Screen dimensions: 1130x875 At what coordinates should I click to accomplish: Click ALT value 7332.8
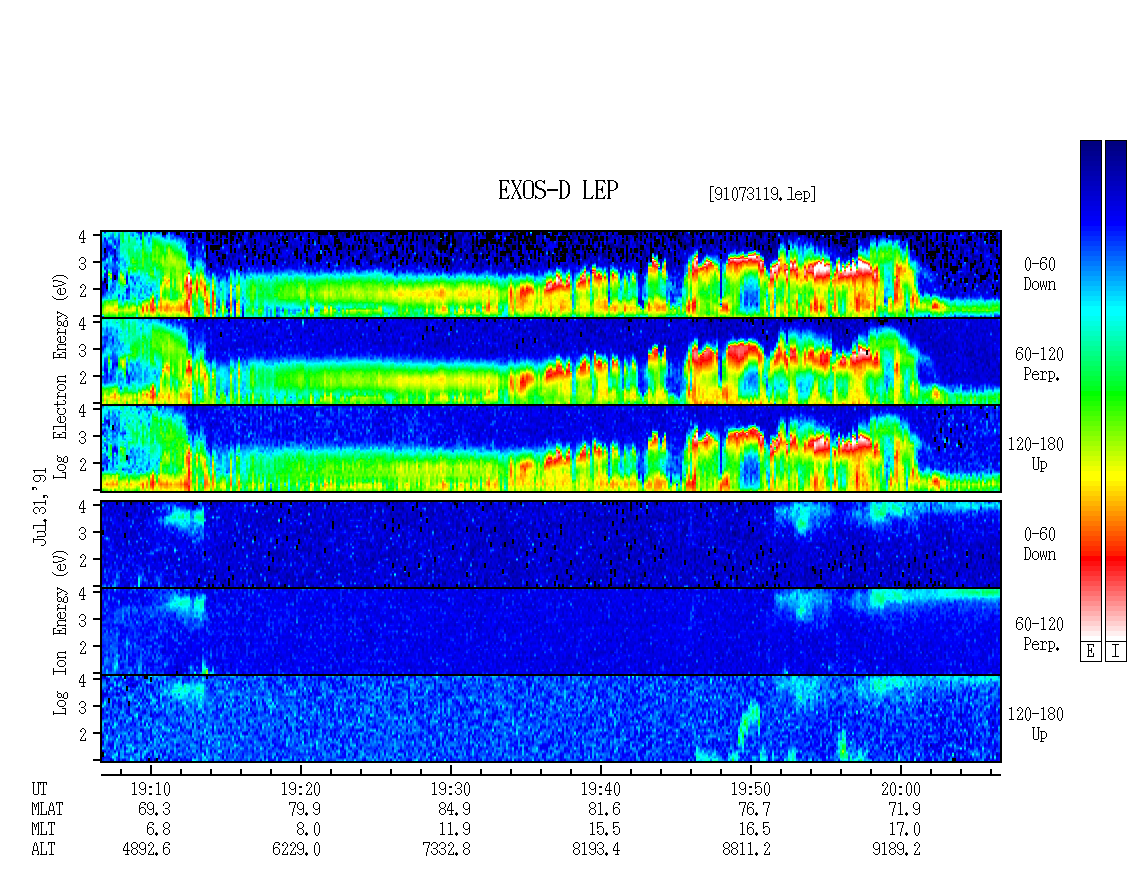pos(446,850)
